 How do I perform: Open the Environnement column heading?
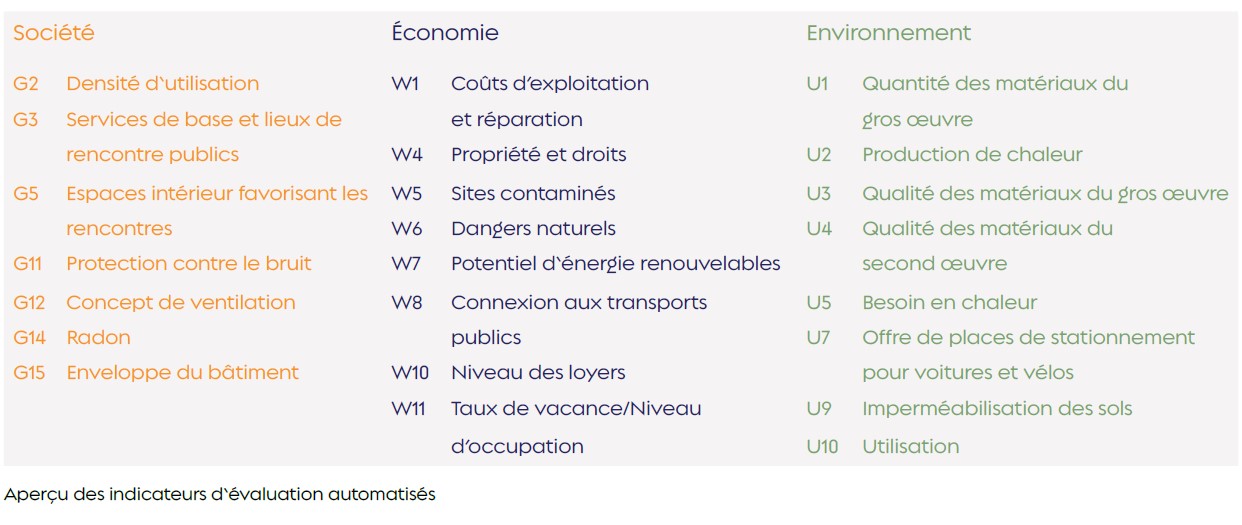[x=889, y=33]
